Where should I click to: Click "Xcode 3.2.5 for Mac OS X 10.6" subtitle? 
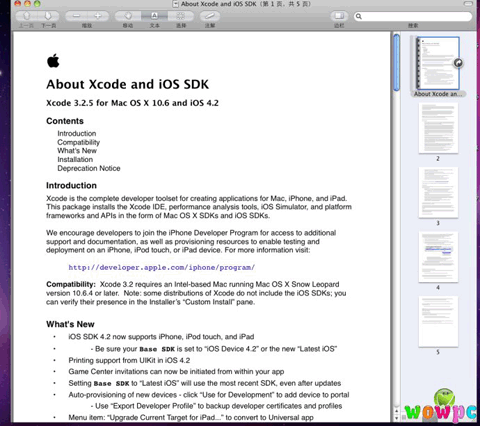click(x=132, y=103)
